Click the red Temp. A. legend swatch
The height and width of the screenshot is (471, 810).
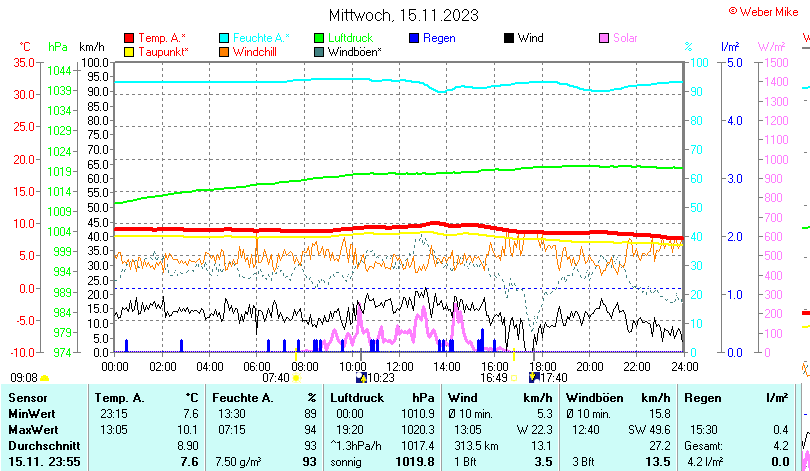click(129, 38)
